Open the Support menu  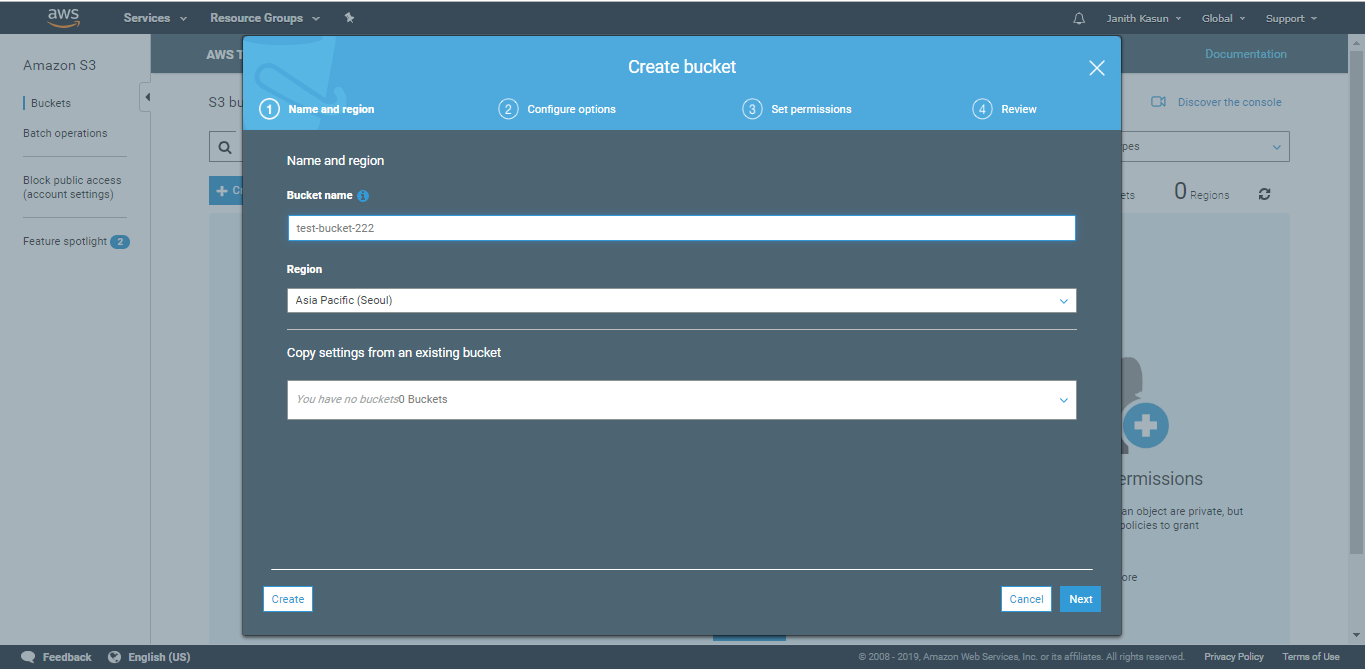[x=1291, y=18]
